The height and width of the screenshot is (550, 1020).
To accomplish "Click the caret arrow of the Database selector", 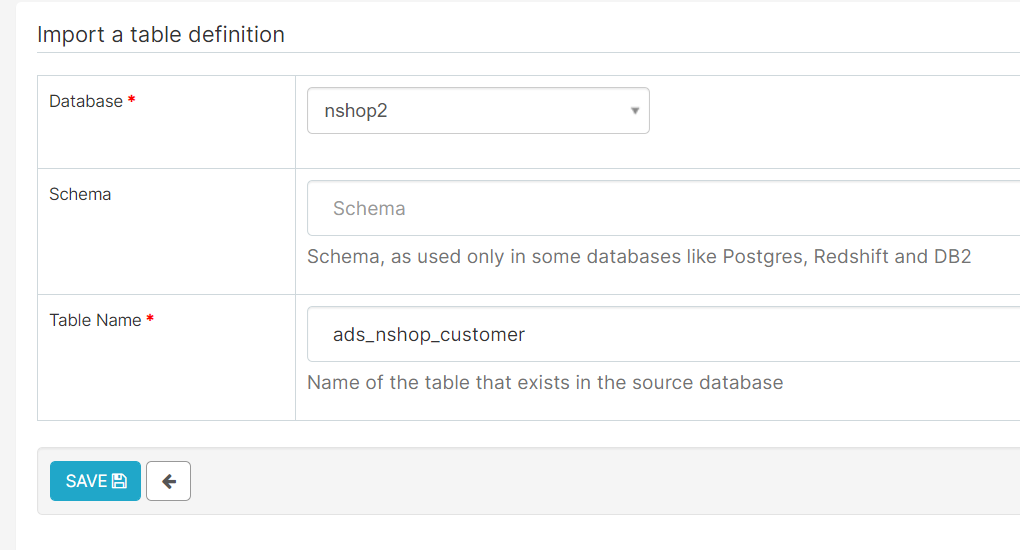I will tap(635, 111).
